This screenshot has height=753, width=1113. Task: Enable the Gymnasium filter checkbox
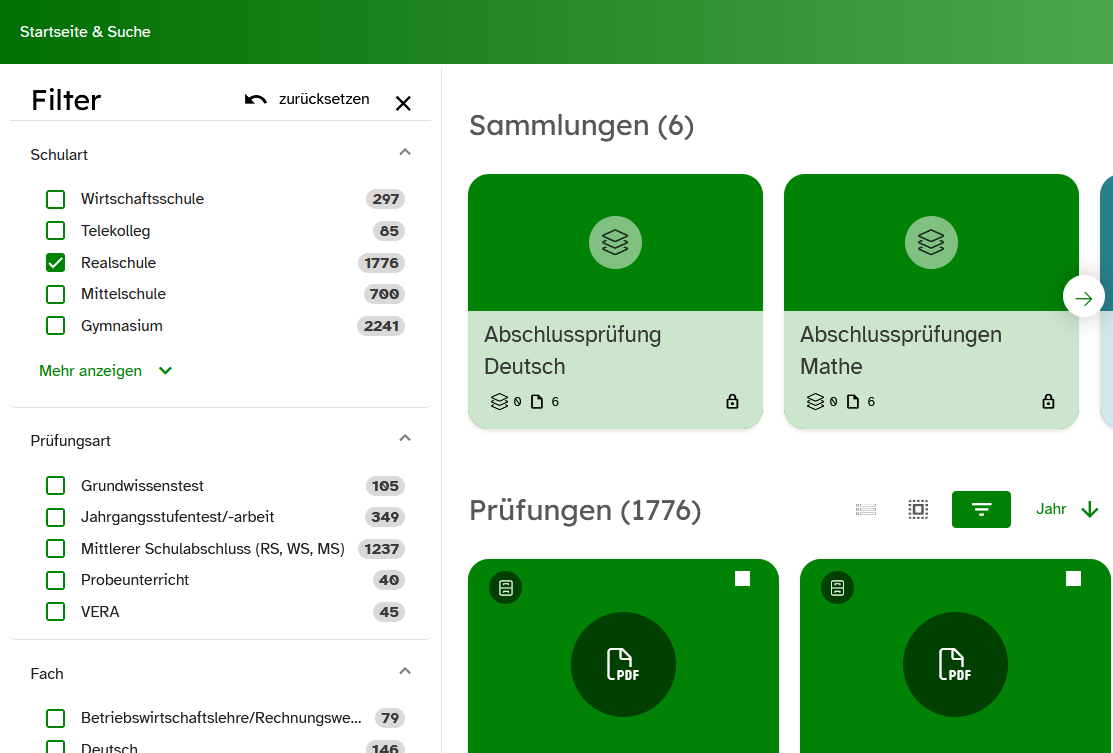(56, 326)
